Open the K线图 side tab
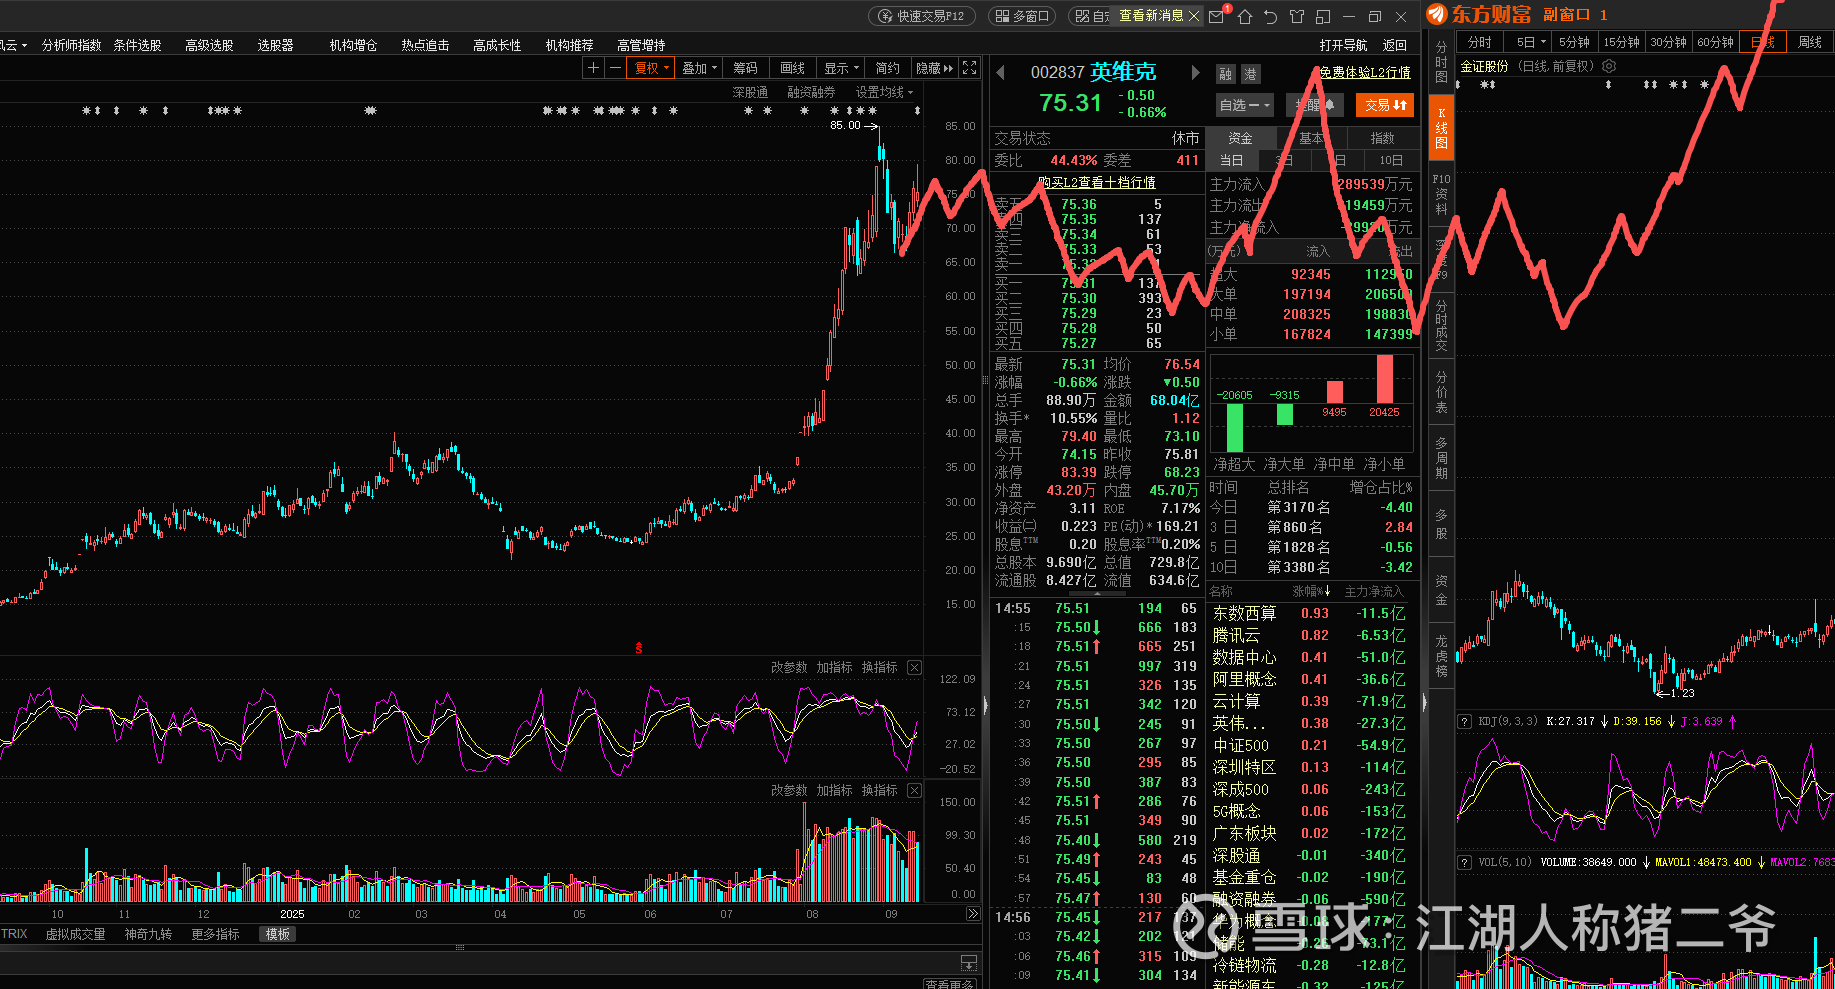 [1441, 128]
